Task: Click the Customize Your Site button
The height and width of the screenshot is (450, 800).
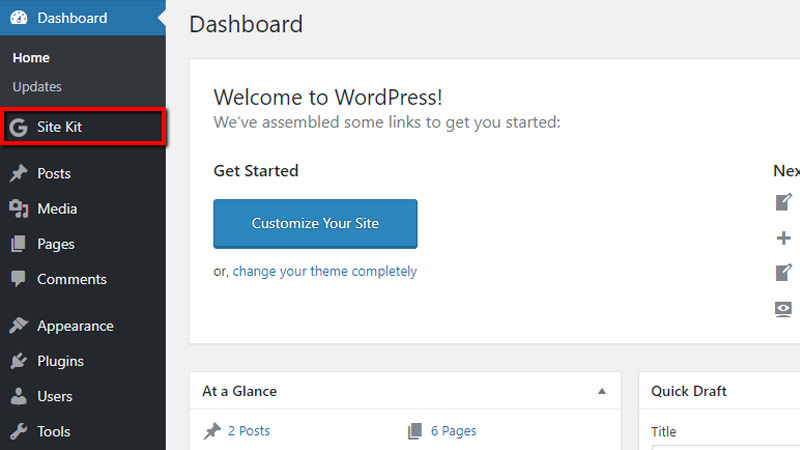Action: coord(315,223)
